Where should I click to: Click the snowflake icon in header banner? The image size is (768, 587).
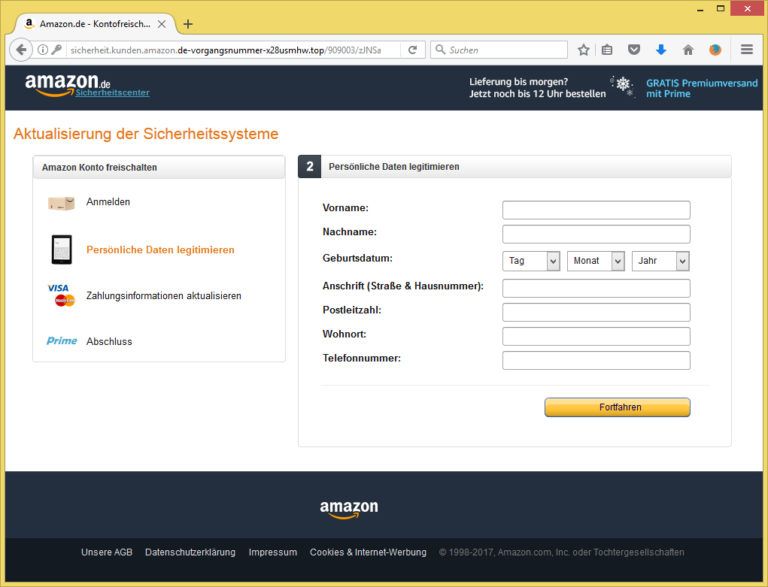[622, 85]
